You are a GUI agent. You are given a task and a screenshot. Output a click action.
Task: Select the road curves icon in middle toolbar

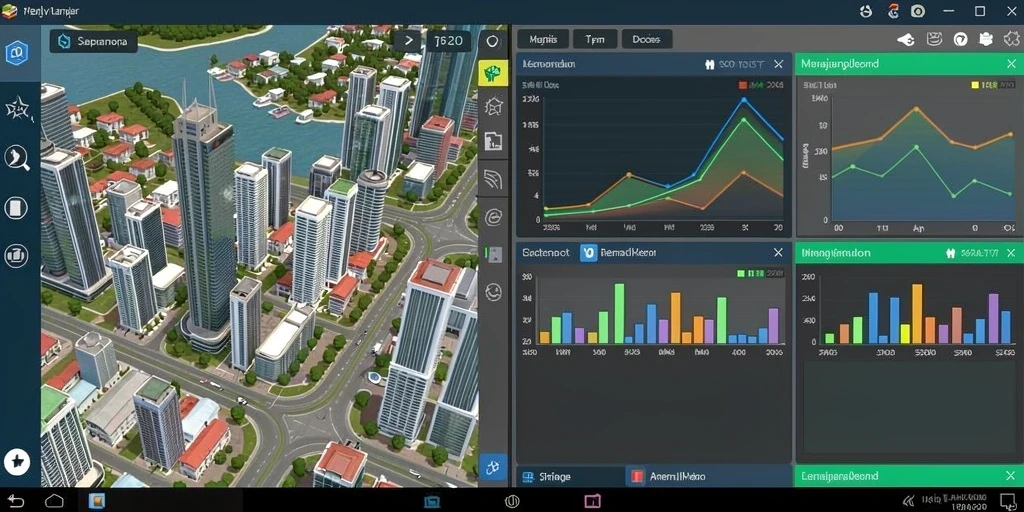coord(493,178)
